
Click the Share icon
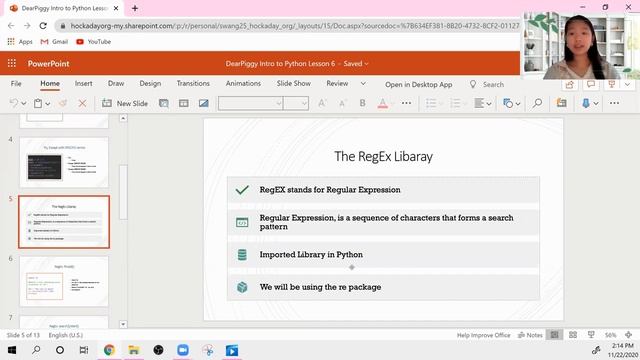(x=569, y=84)
